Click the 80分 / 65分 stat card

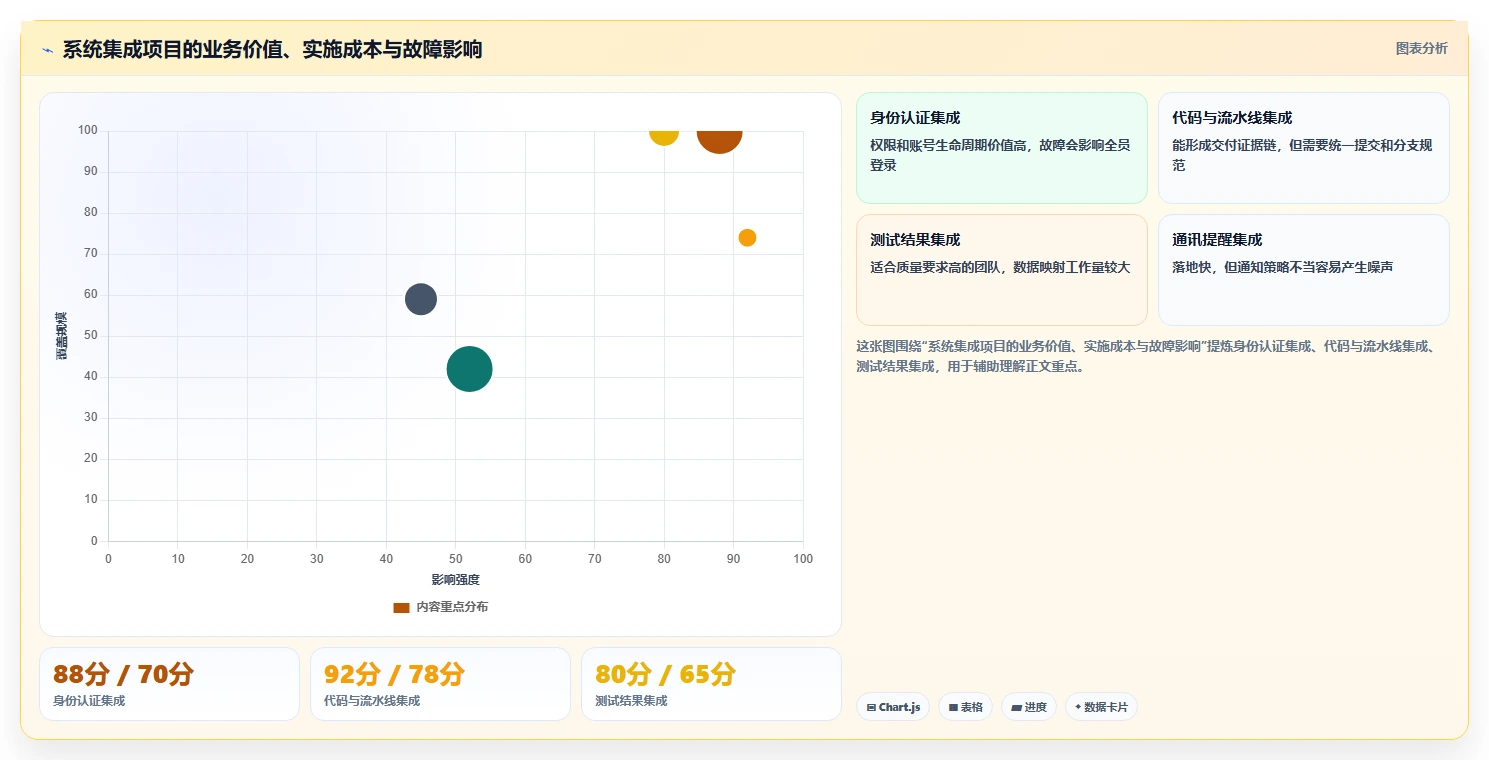pos(711,684)
